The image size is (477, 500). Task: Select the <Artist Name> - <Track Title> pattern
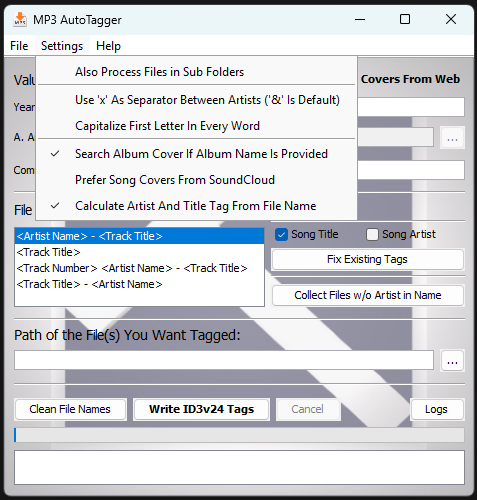tap(139, 236)
